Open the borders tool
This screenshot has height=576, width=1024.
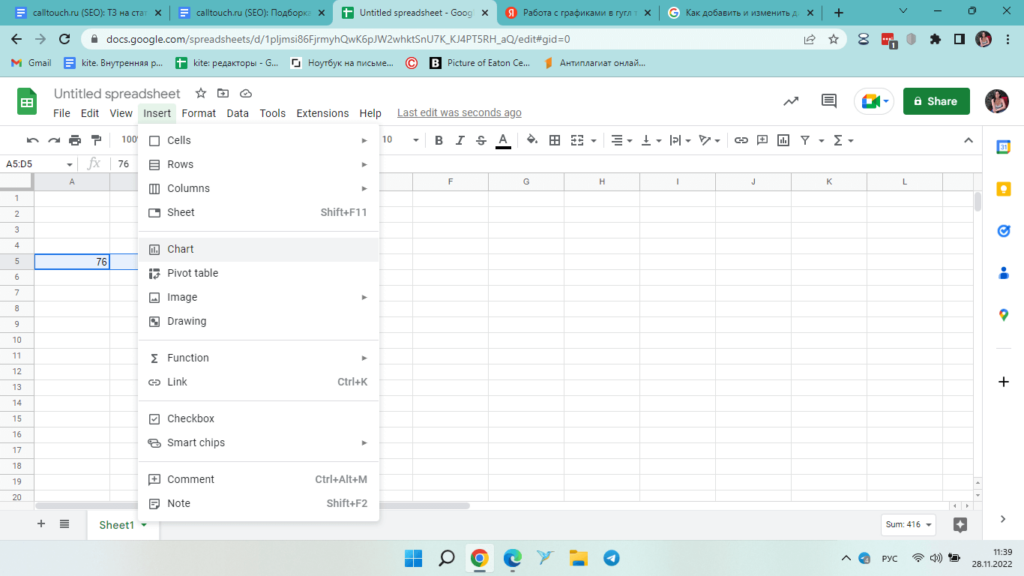[555, 140]
